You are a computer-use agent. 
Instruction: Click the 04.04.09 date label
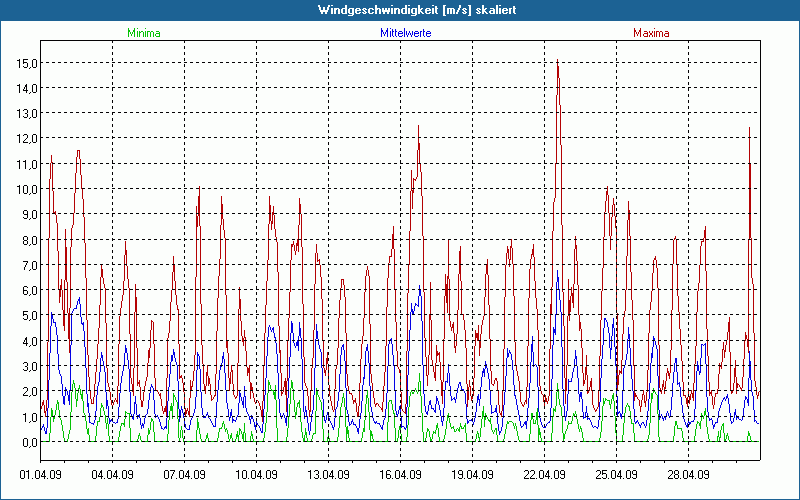pos(112,475)
